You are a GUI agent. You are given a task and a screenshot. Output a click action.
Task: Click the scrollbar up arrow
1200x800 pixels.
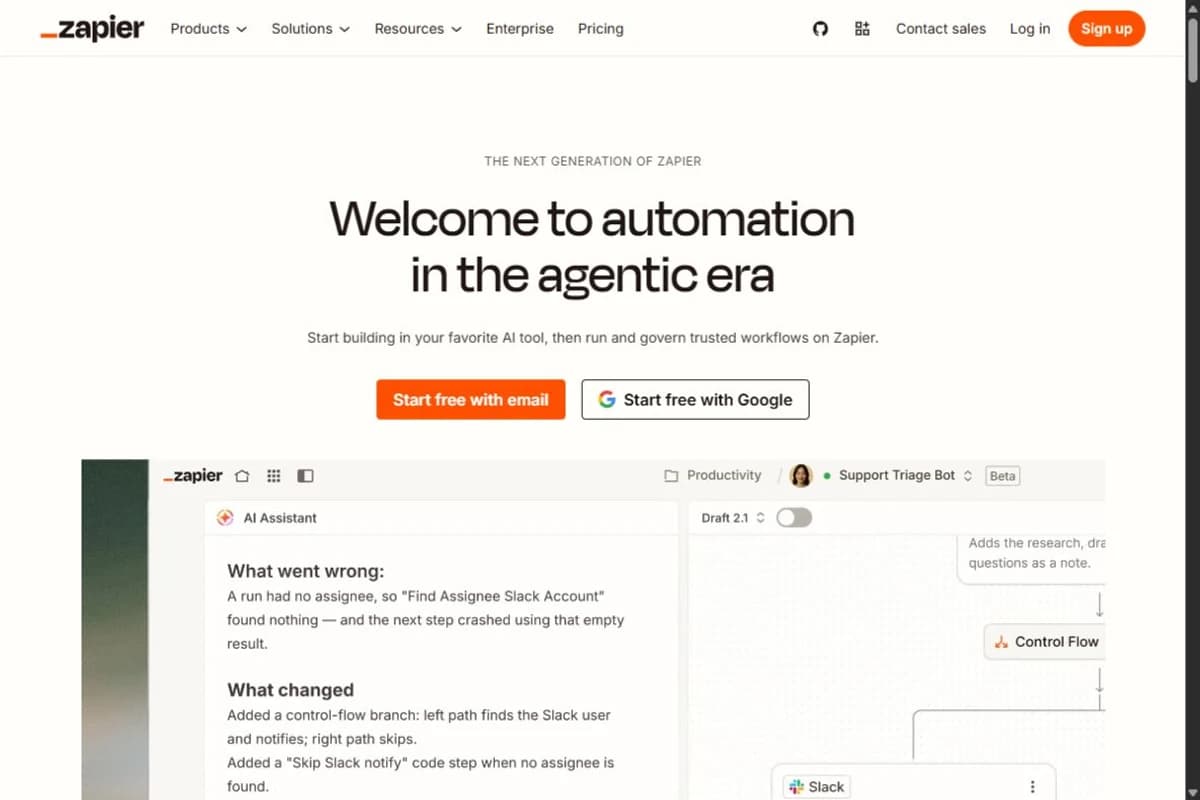coord(1192,6)
